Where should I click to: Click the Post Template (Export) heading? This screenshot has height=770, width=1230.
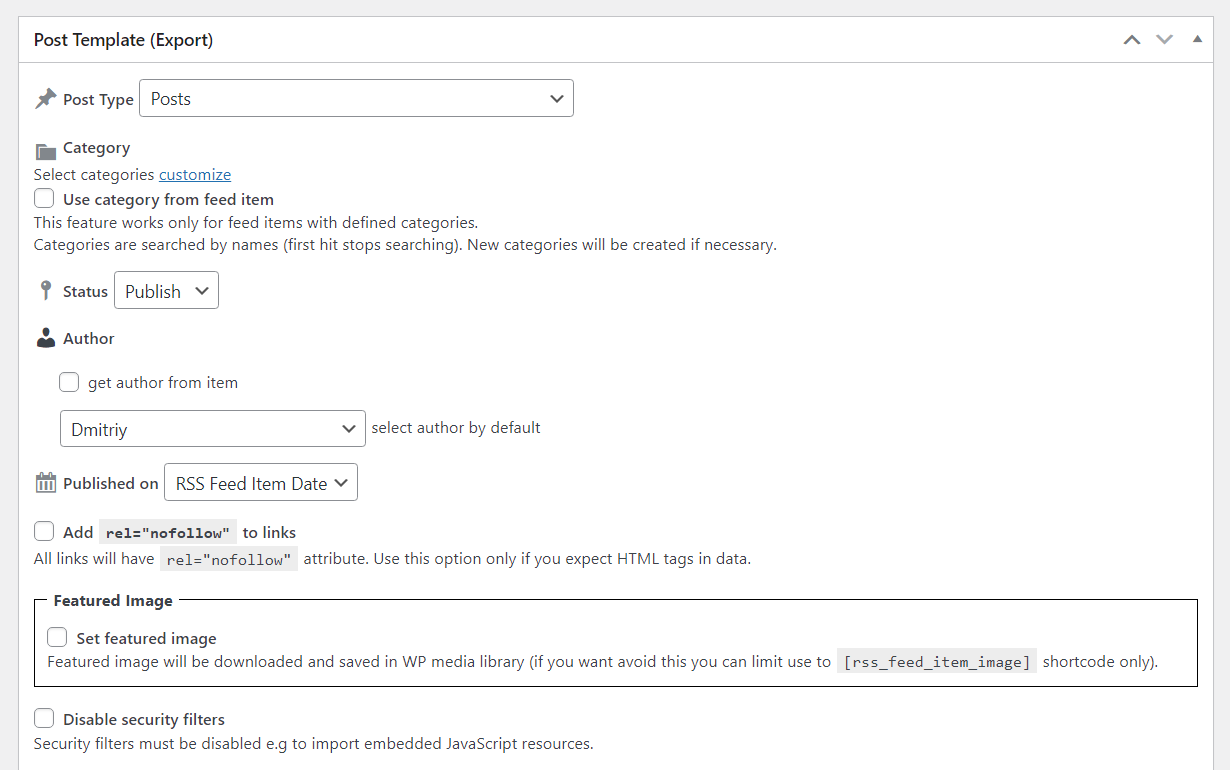pos(123,40)
